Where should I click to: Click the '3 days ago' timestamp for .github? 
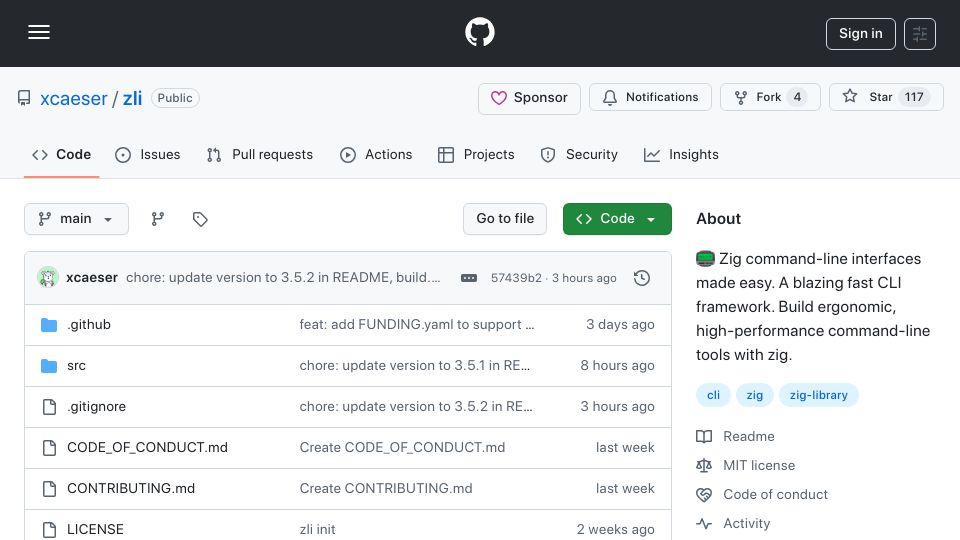point(620,324)
